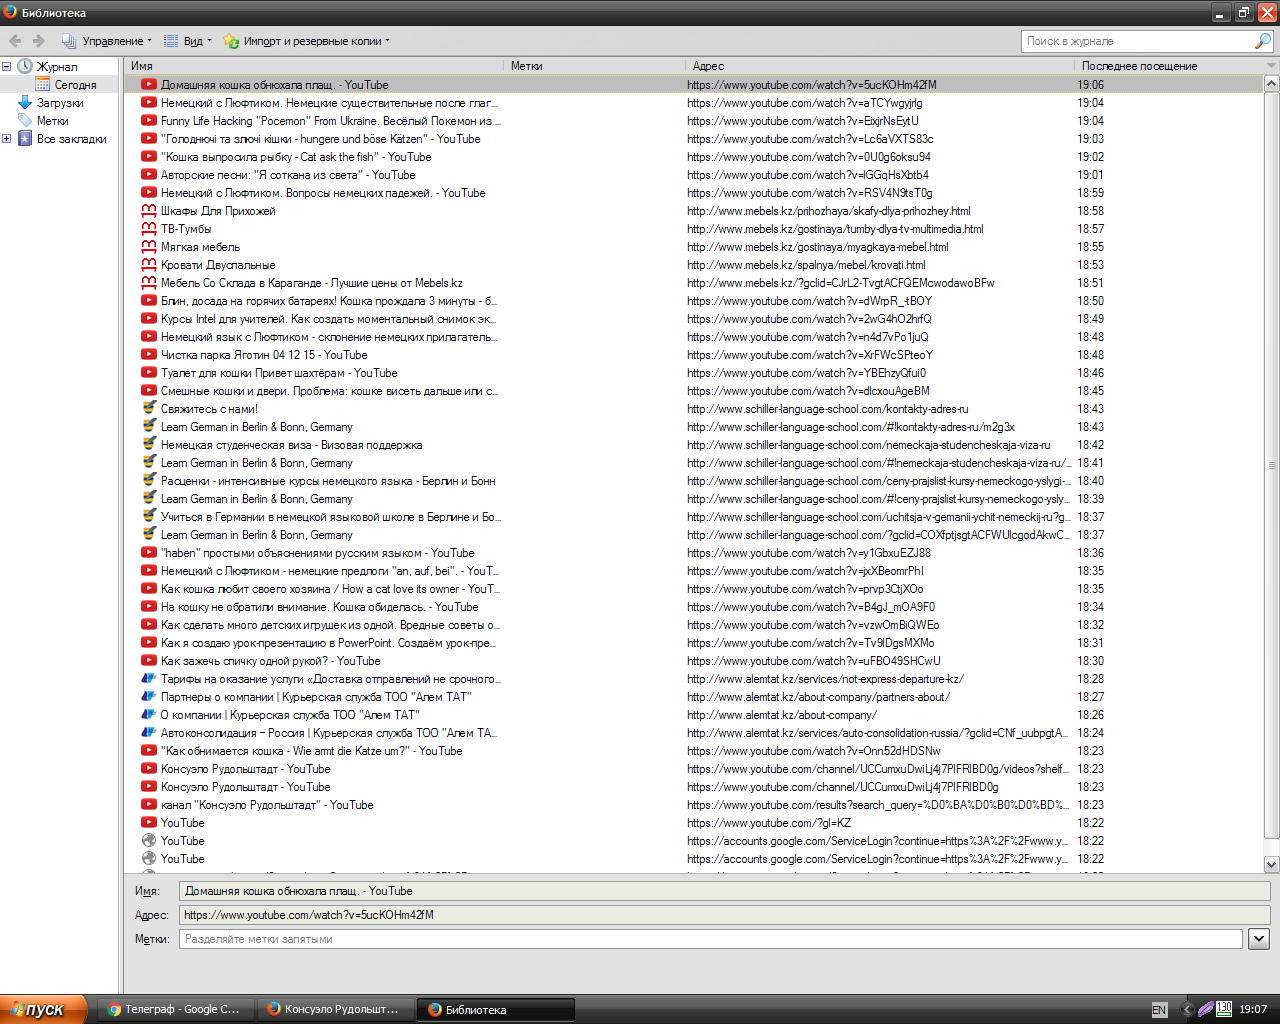This screenshot has width=1280, height=1024.
Task: Click mebels icon of Кровати Двуспальные row
Action: 149,265
